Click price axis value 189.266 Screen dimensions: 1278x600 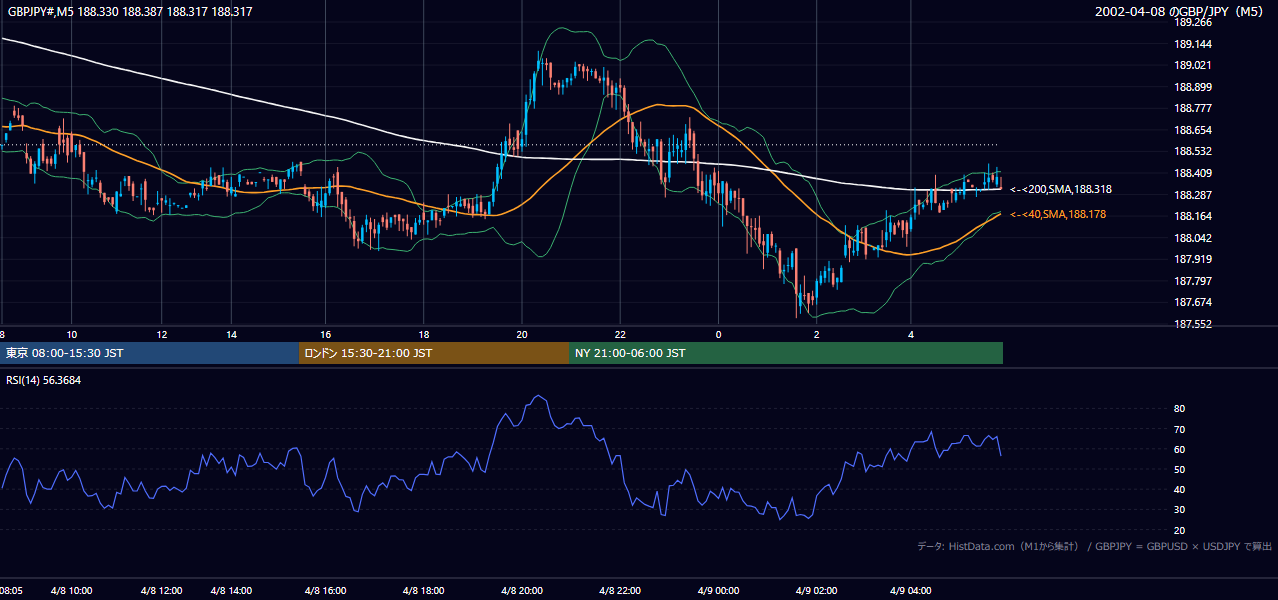tap(1193, 22)
